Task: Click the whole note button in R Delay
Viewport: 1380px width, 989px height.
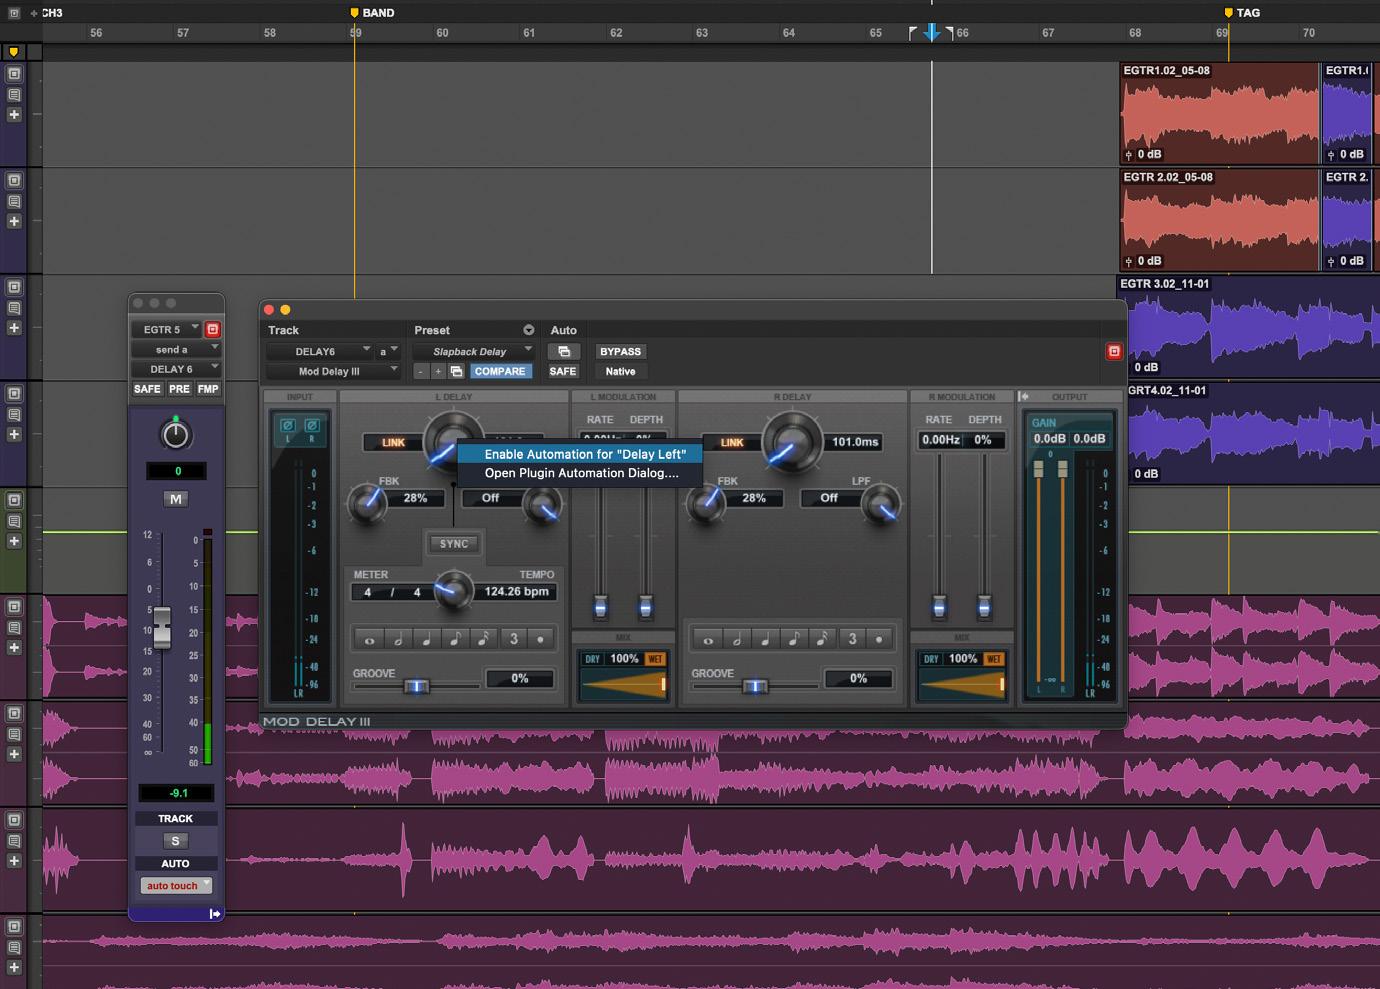Action: 708,639
